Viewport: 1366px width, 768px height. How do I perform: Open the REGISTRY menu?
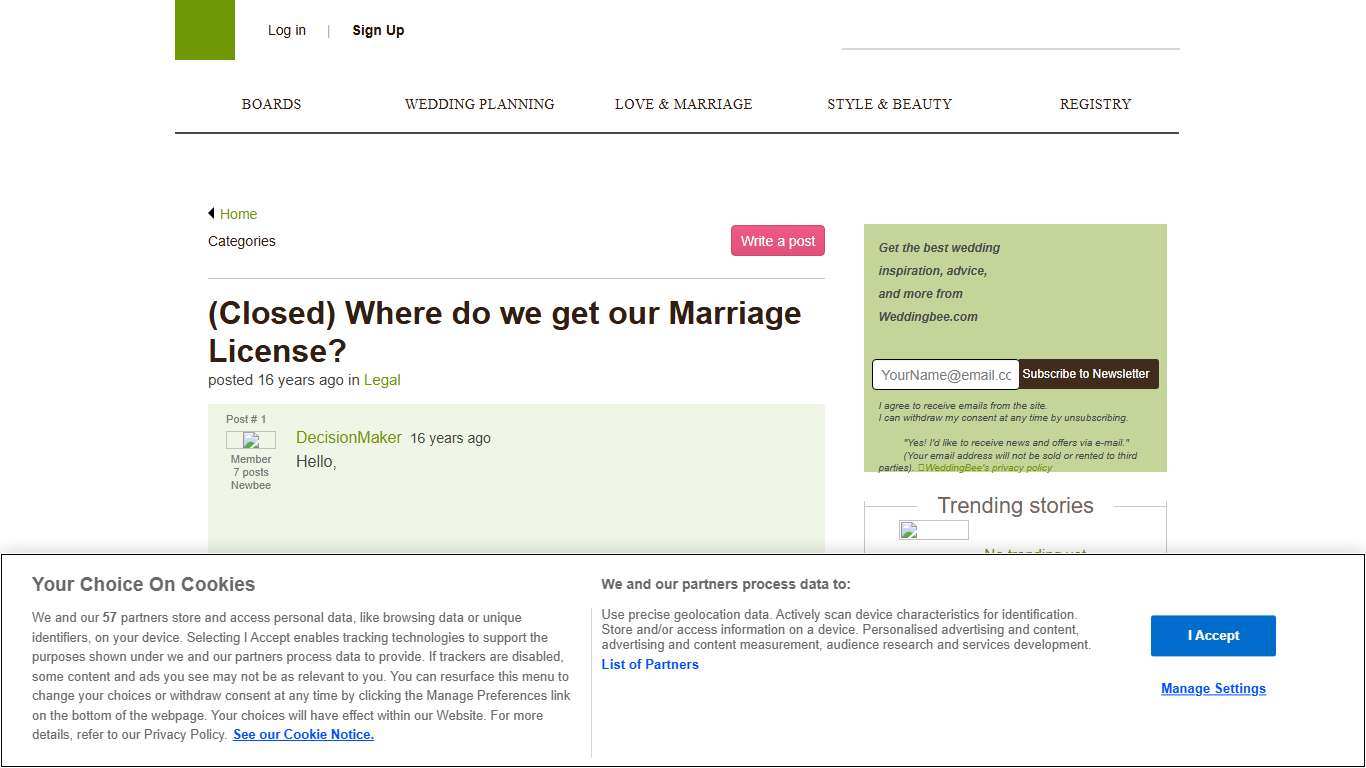pyautogui.click(x=1095, y=104)
